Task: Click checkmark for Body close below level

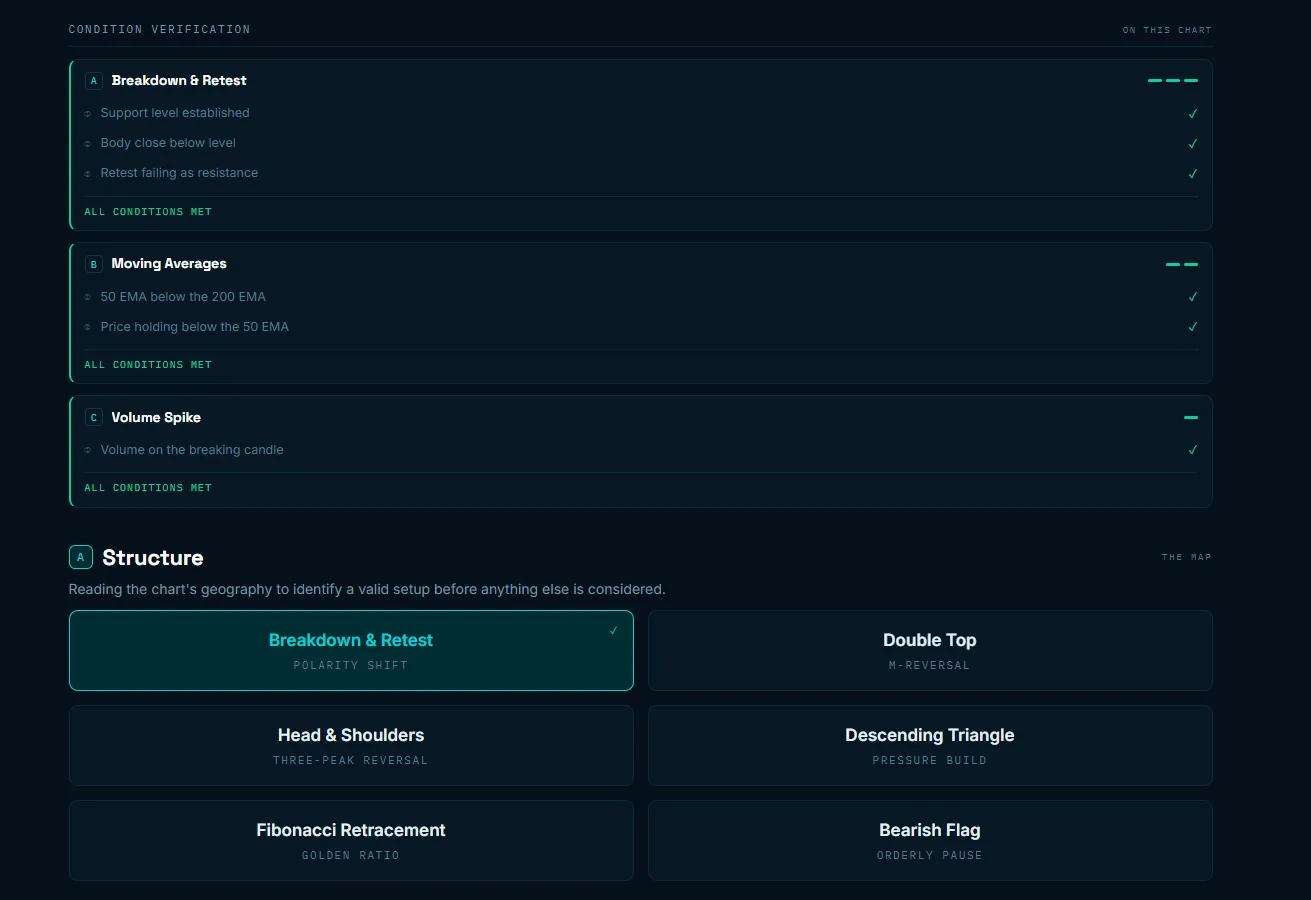Action: [x=1192, y=144]
